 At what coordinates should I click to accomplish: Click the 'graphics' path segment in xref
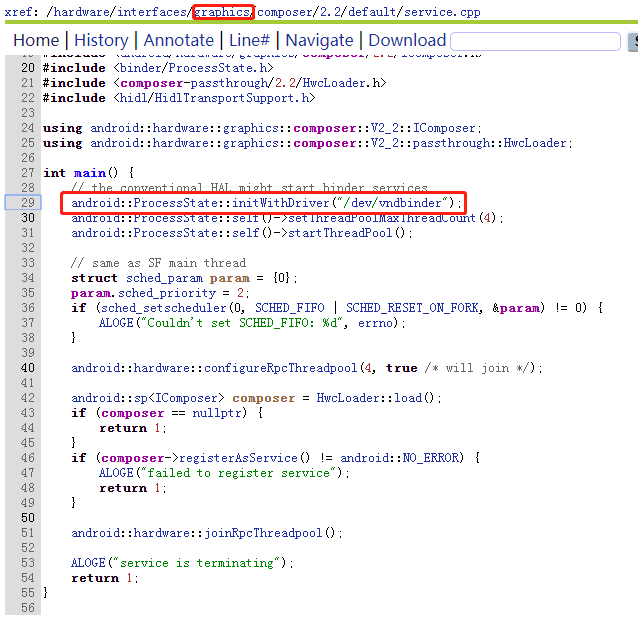coord(222,12)
